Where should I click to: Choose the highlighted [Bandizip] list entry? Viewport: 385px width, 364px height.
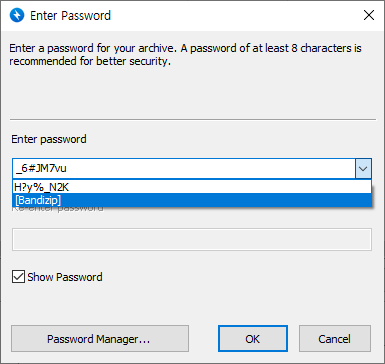[192, 200]
